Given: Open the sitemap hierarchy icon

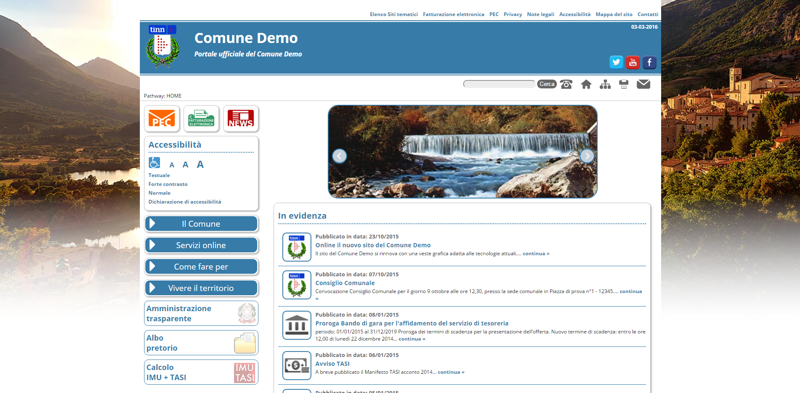Looking at the screenshot, I should [x=605, y=84].
